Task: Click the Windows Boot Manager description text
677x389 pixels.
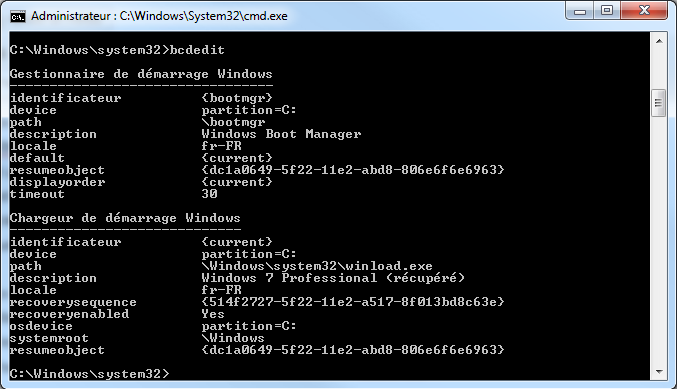Action: 281,134
